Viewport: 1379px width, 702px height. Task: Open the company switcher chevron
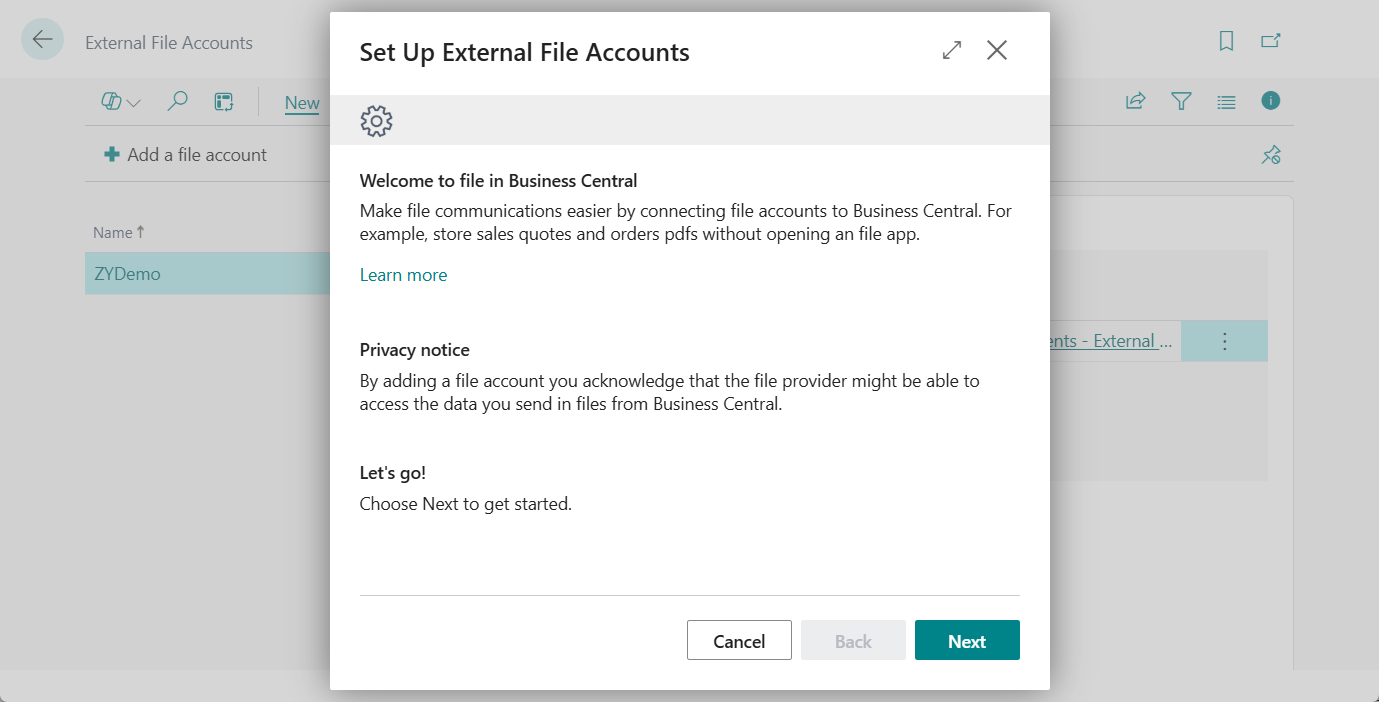click(133, 101)
